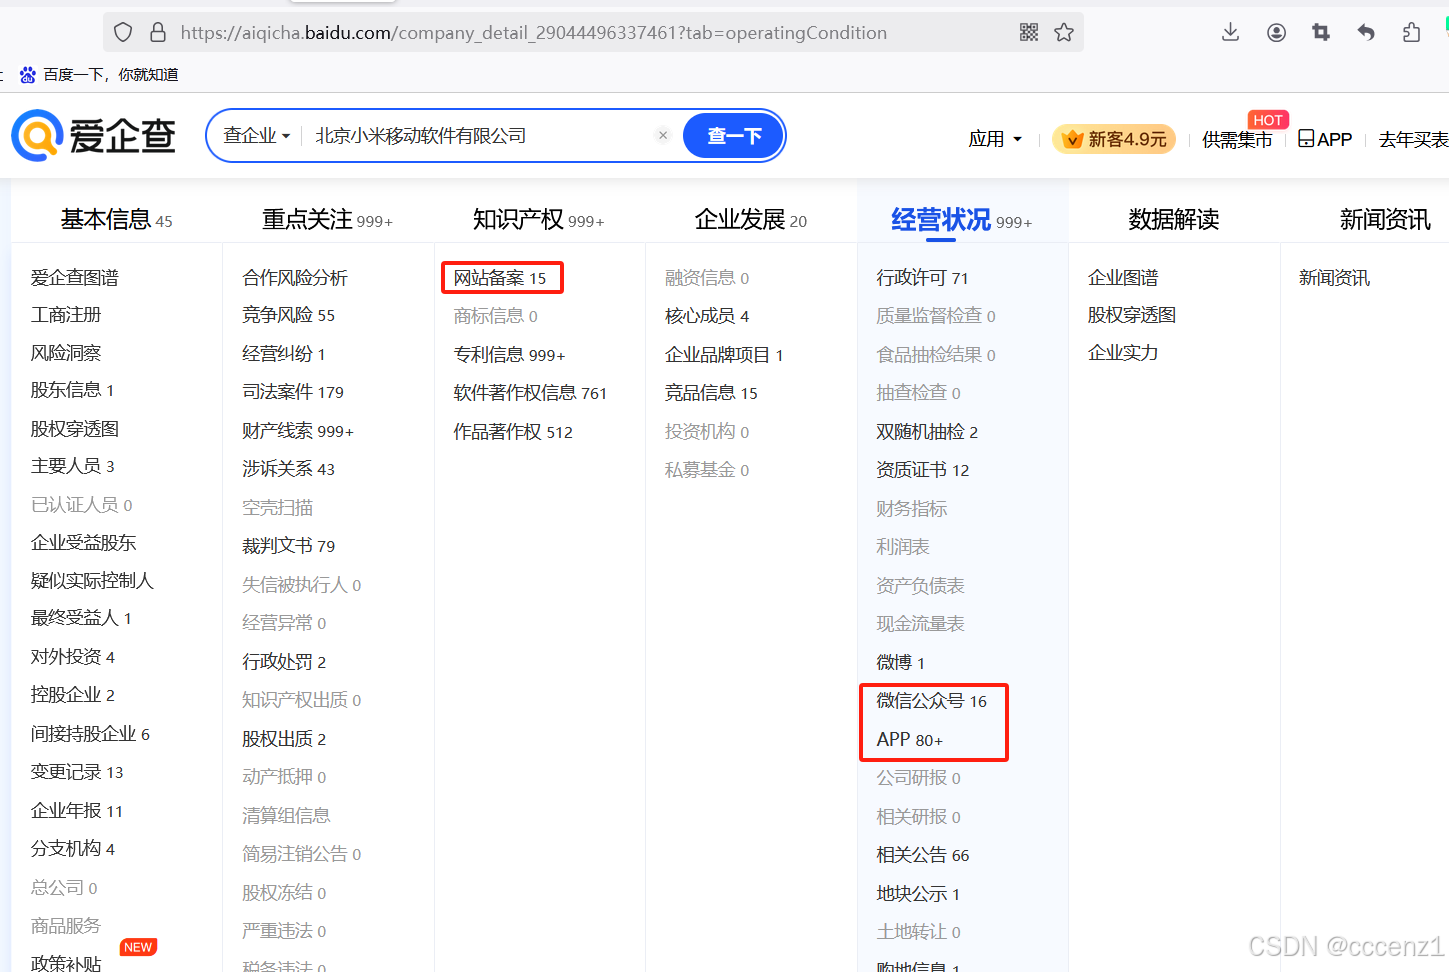Switch to the 新闻资讯 tab
The height and width of the screenshot is (972, 1449).
[x=1385, y=219]
